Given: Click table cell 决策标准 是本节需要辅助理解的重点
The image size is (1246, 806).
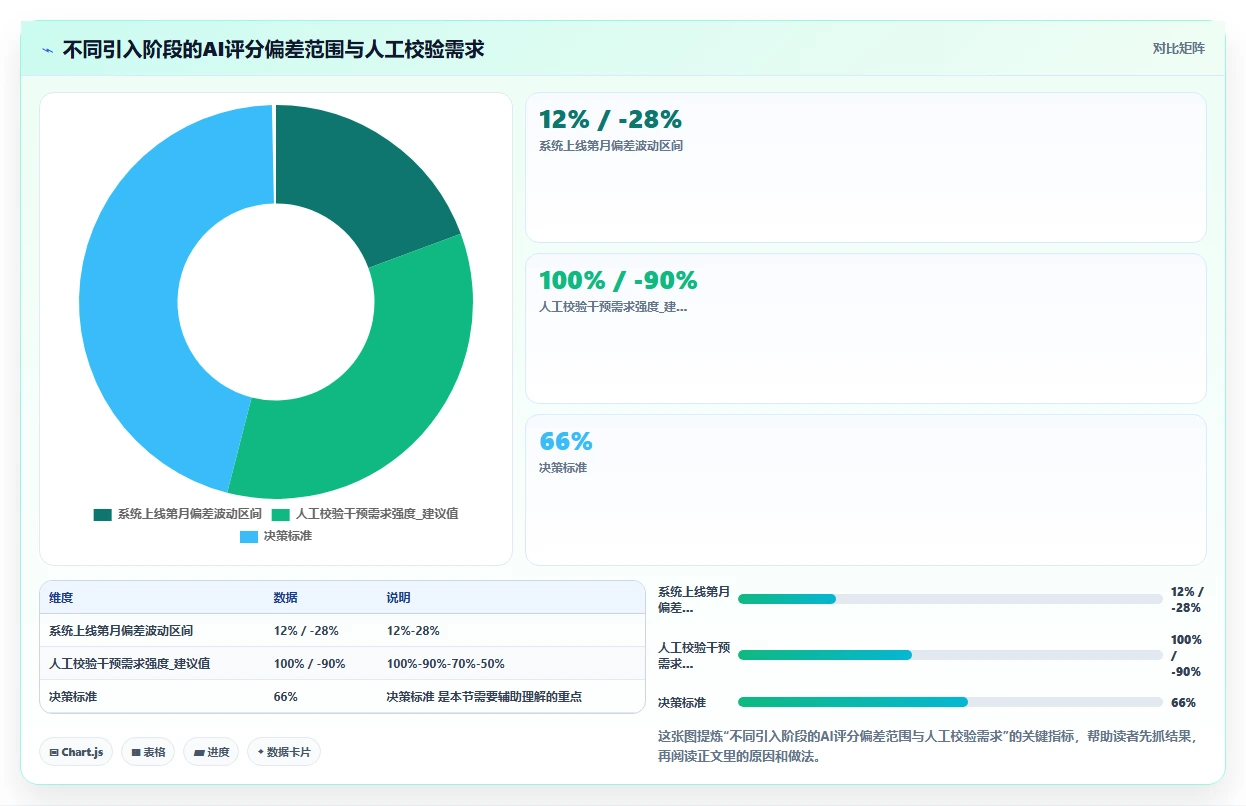Looking at the screenshot, I should tap(484, 697).
